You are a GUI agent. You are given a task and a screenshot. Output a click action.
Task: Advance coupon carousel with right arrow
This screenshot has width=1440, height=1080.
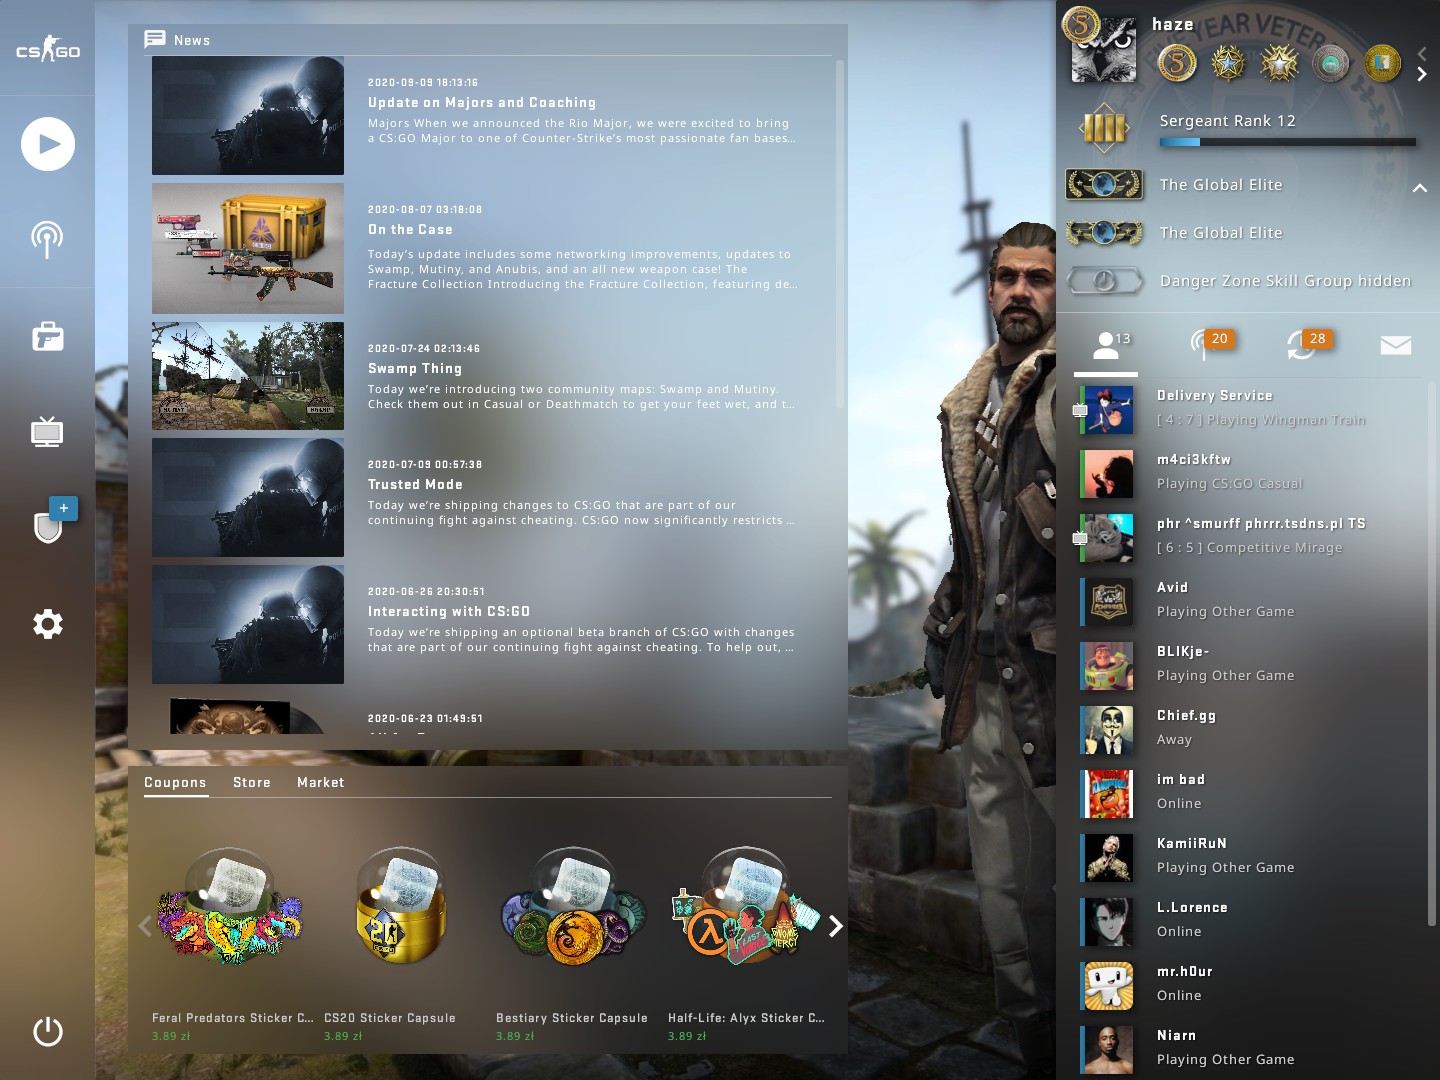836,927
